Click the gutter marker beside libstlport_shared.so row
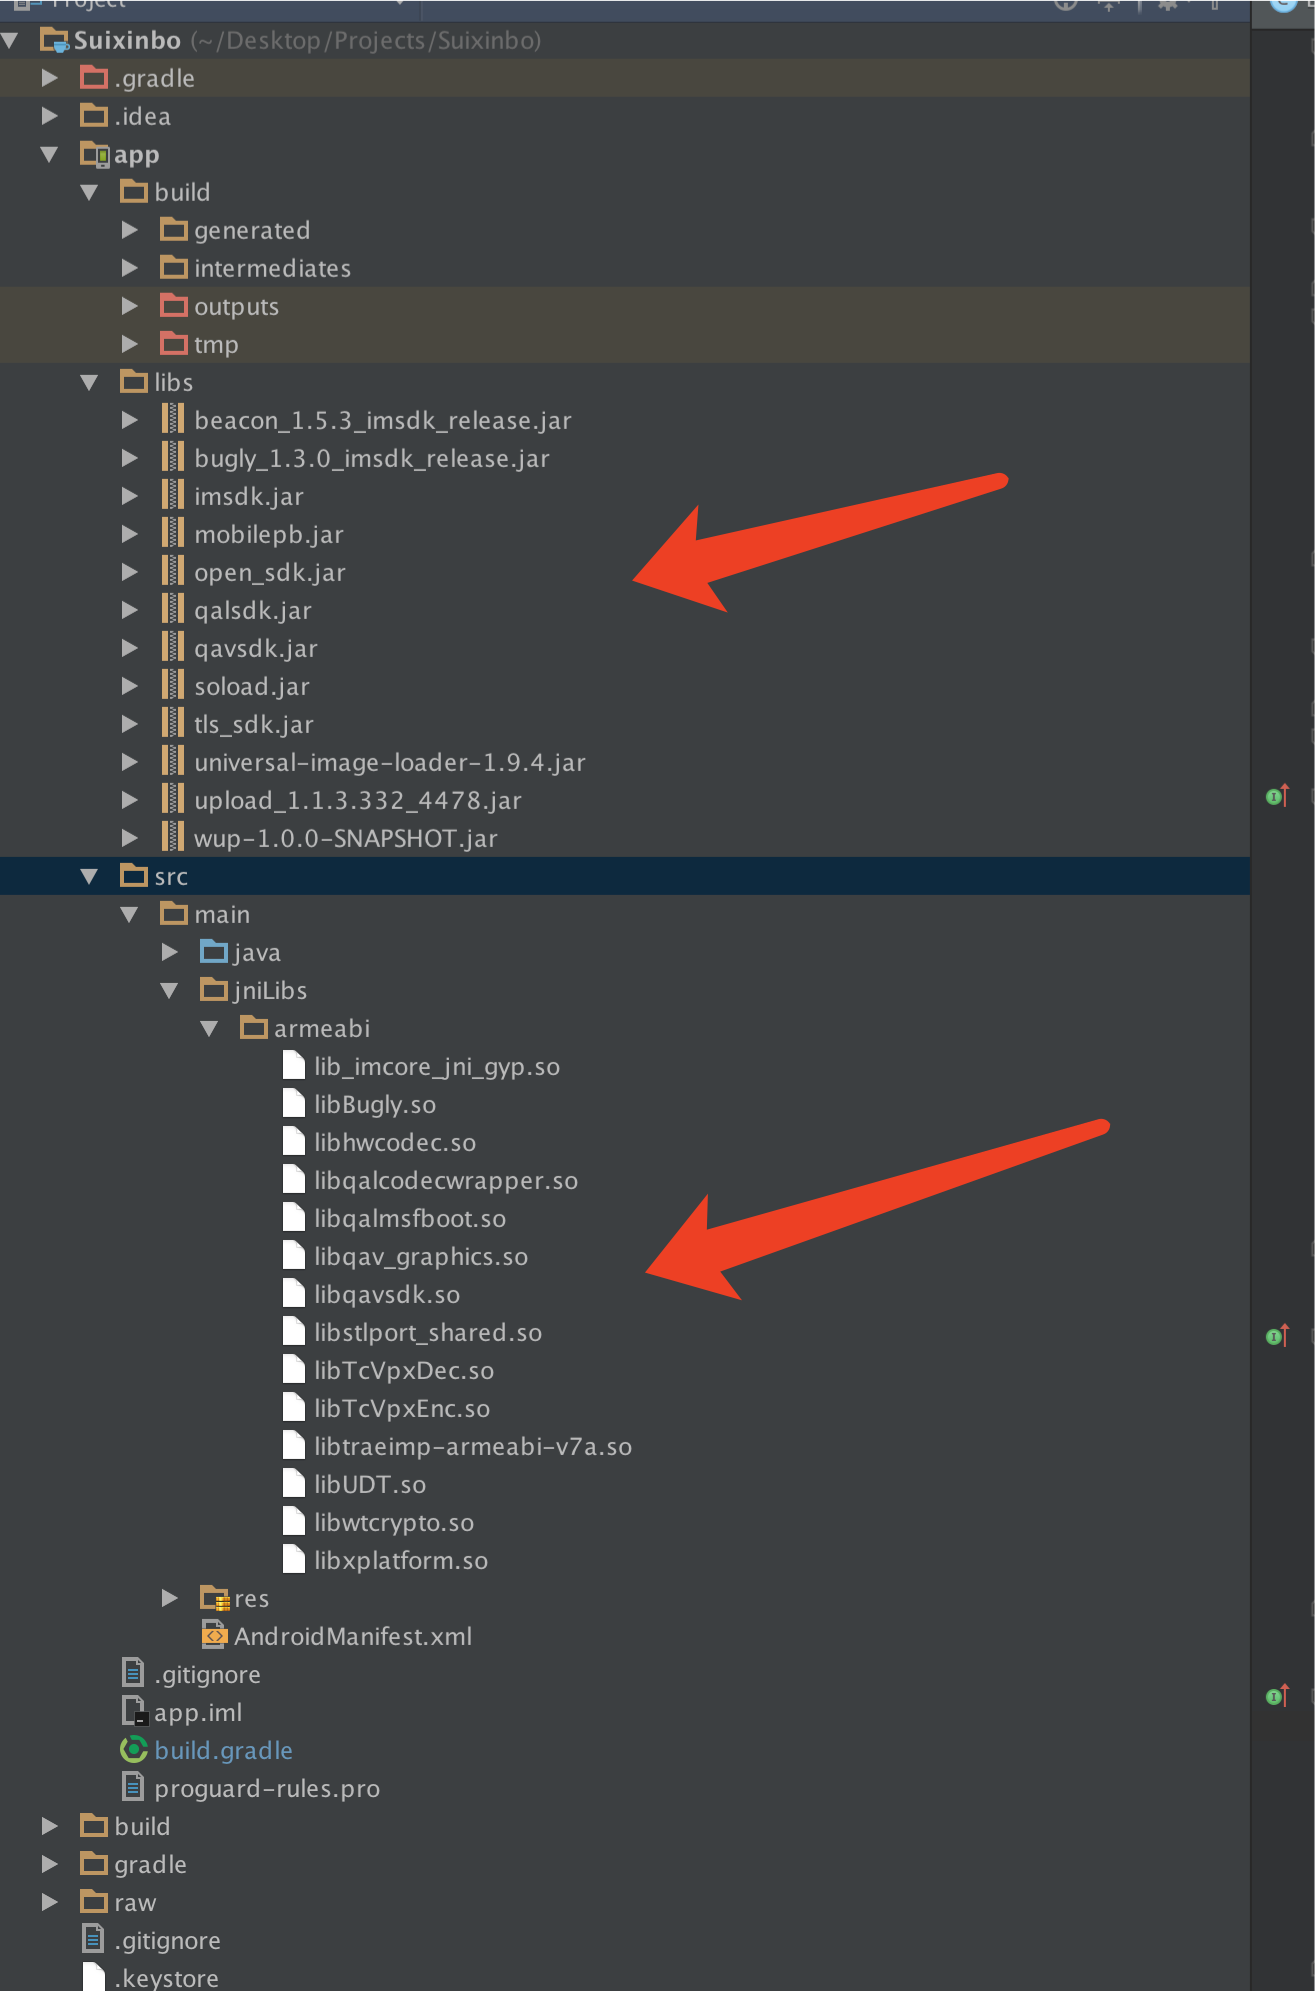 [1277, 1336]
